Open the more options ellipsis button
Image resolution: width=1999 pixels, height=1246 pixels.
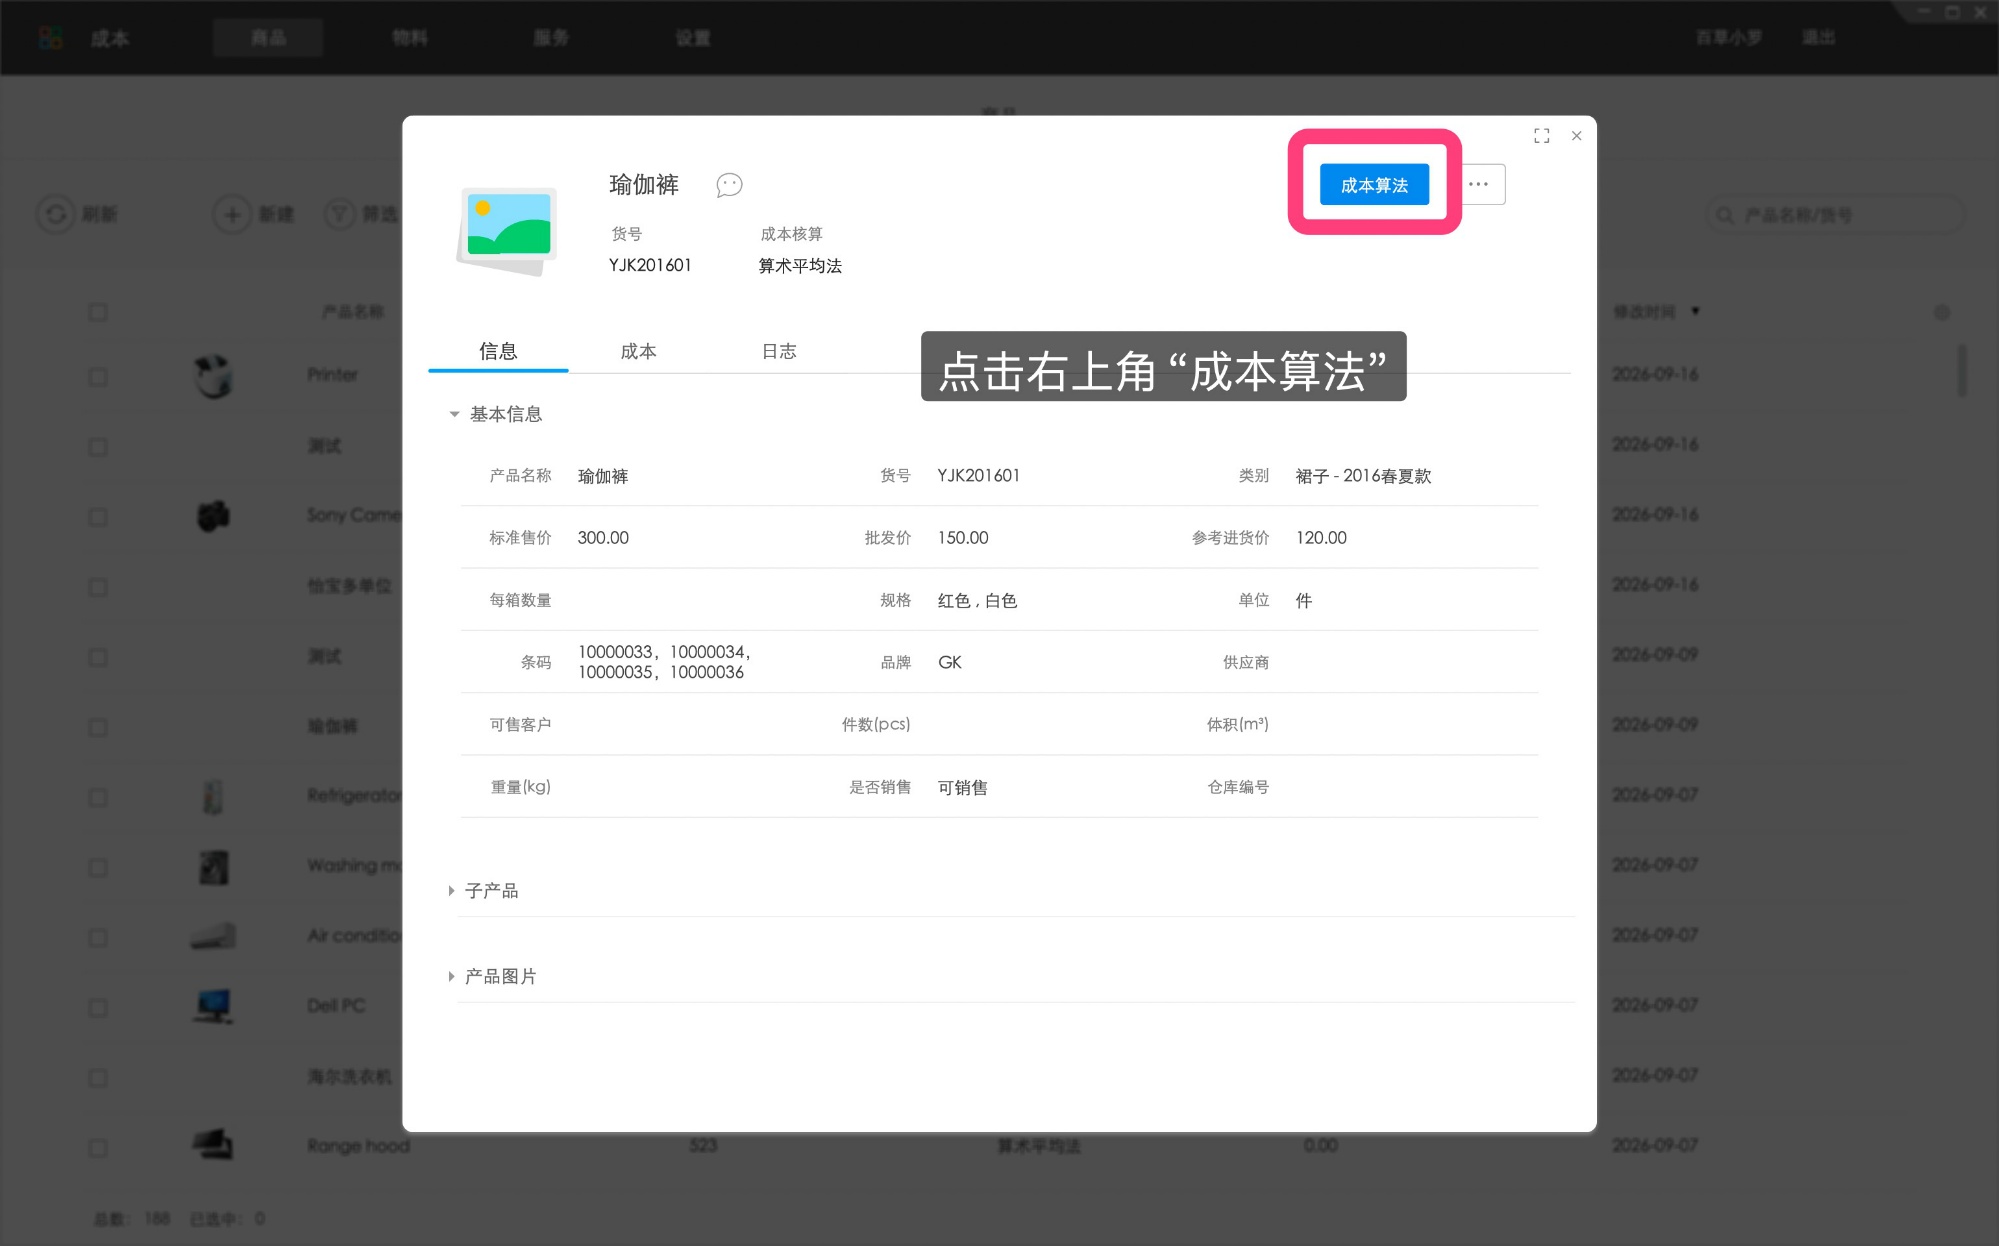tap(1479, 184)
